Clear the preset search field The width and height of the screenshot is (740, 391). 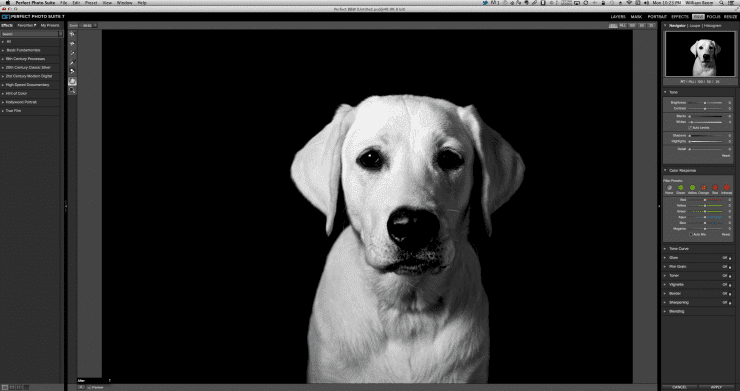coord(60,34)
